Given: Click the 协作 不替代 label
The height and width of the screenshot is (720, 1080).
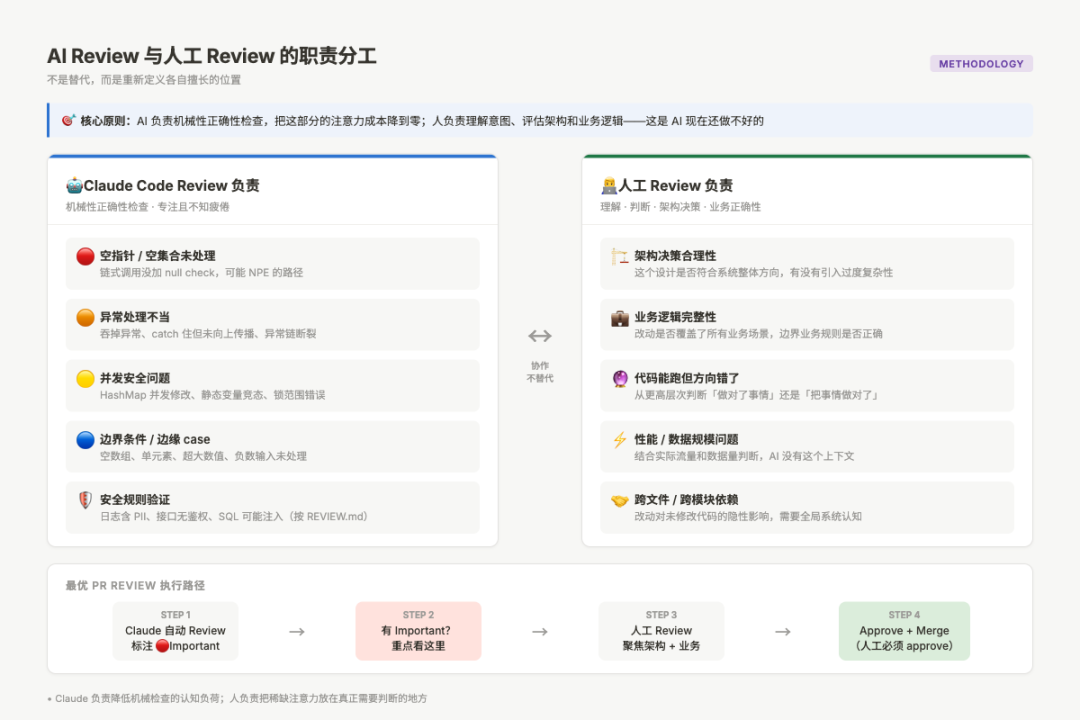Looking at the screenshot, I should point(540,372).
